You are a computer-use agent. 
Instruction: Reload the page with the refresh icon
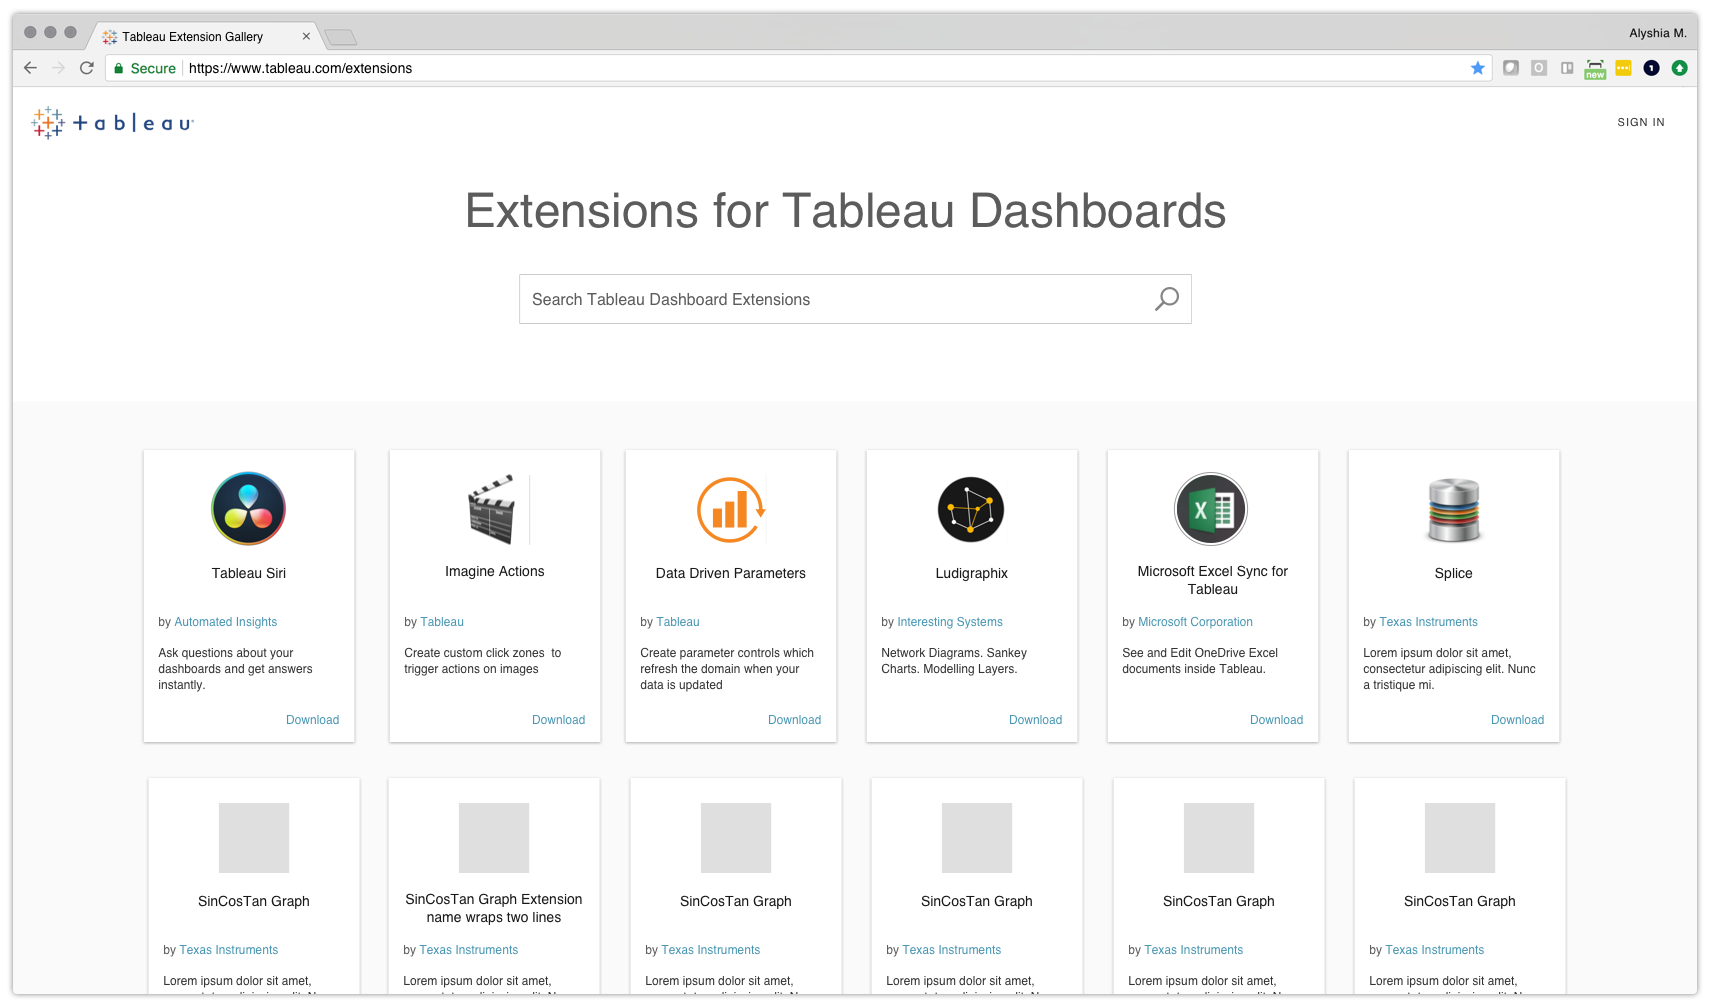coord(87,68)
